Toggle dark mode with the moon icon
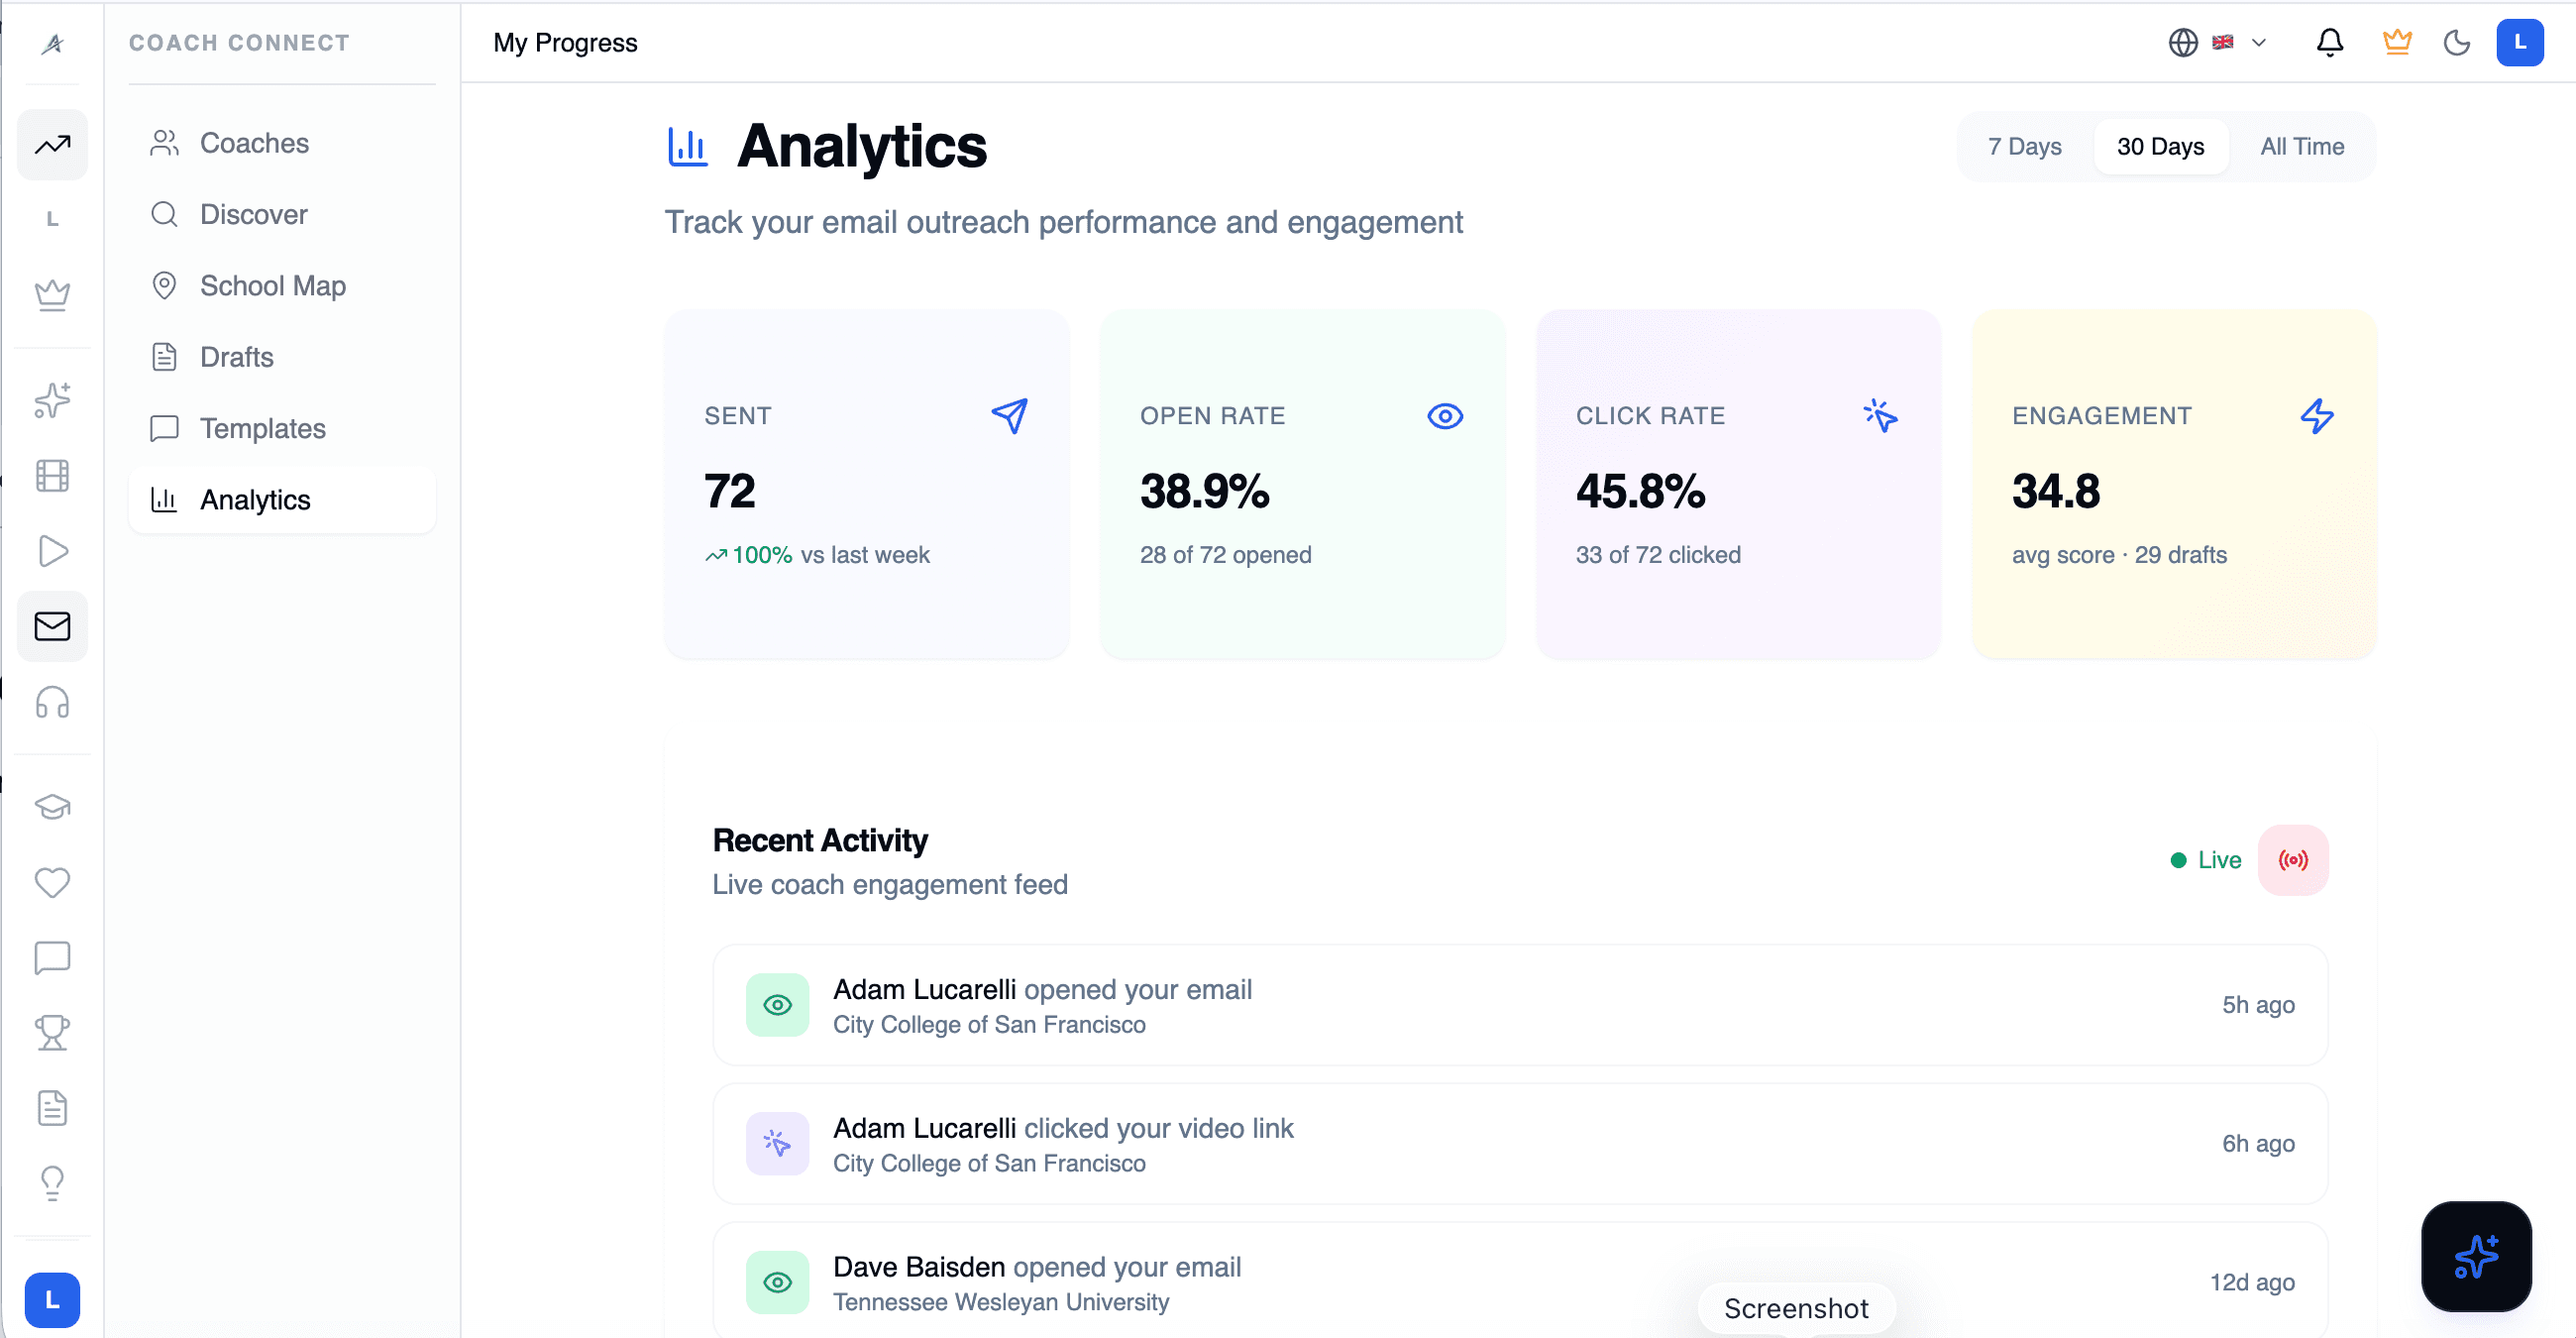Screen dimensions: 2576x1338 (2458, 42)
